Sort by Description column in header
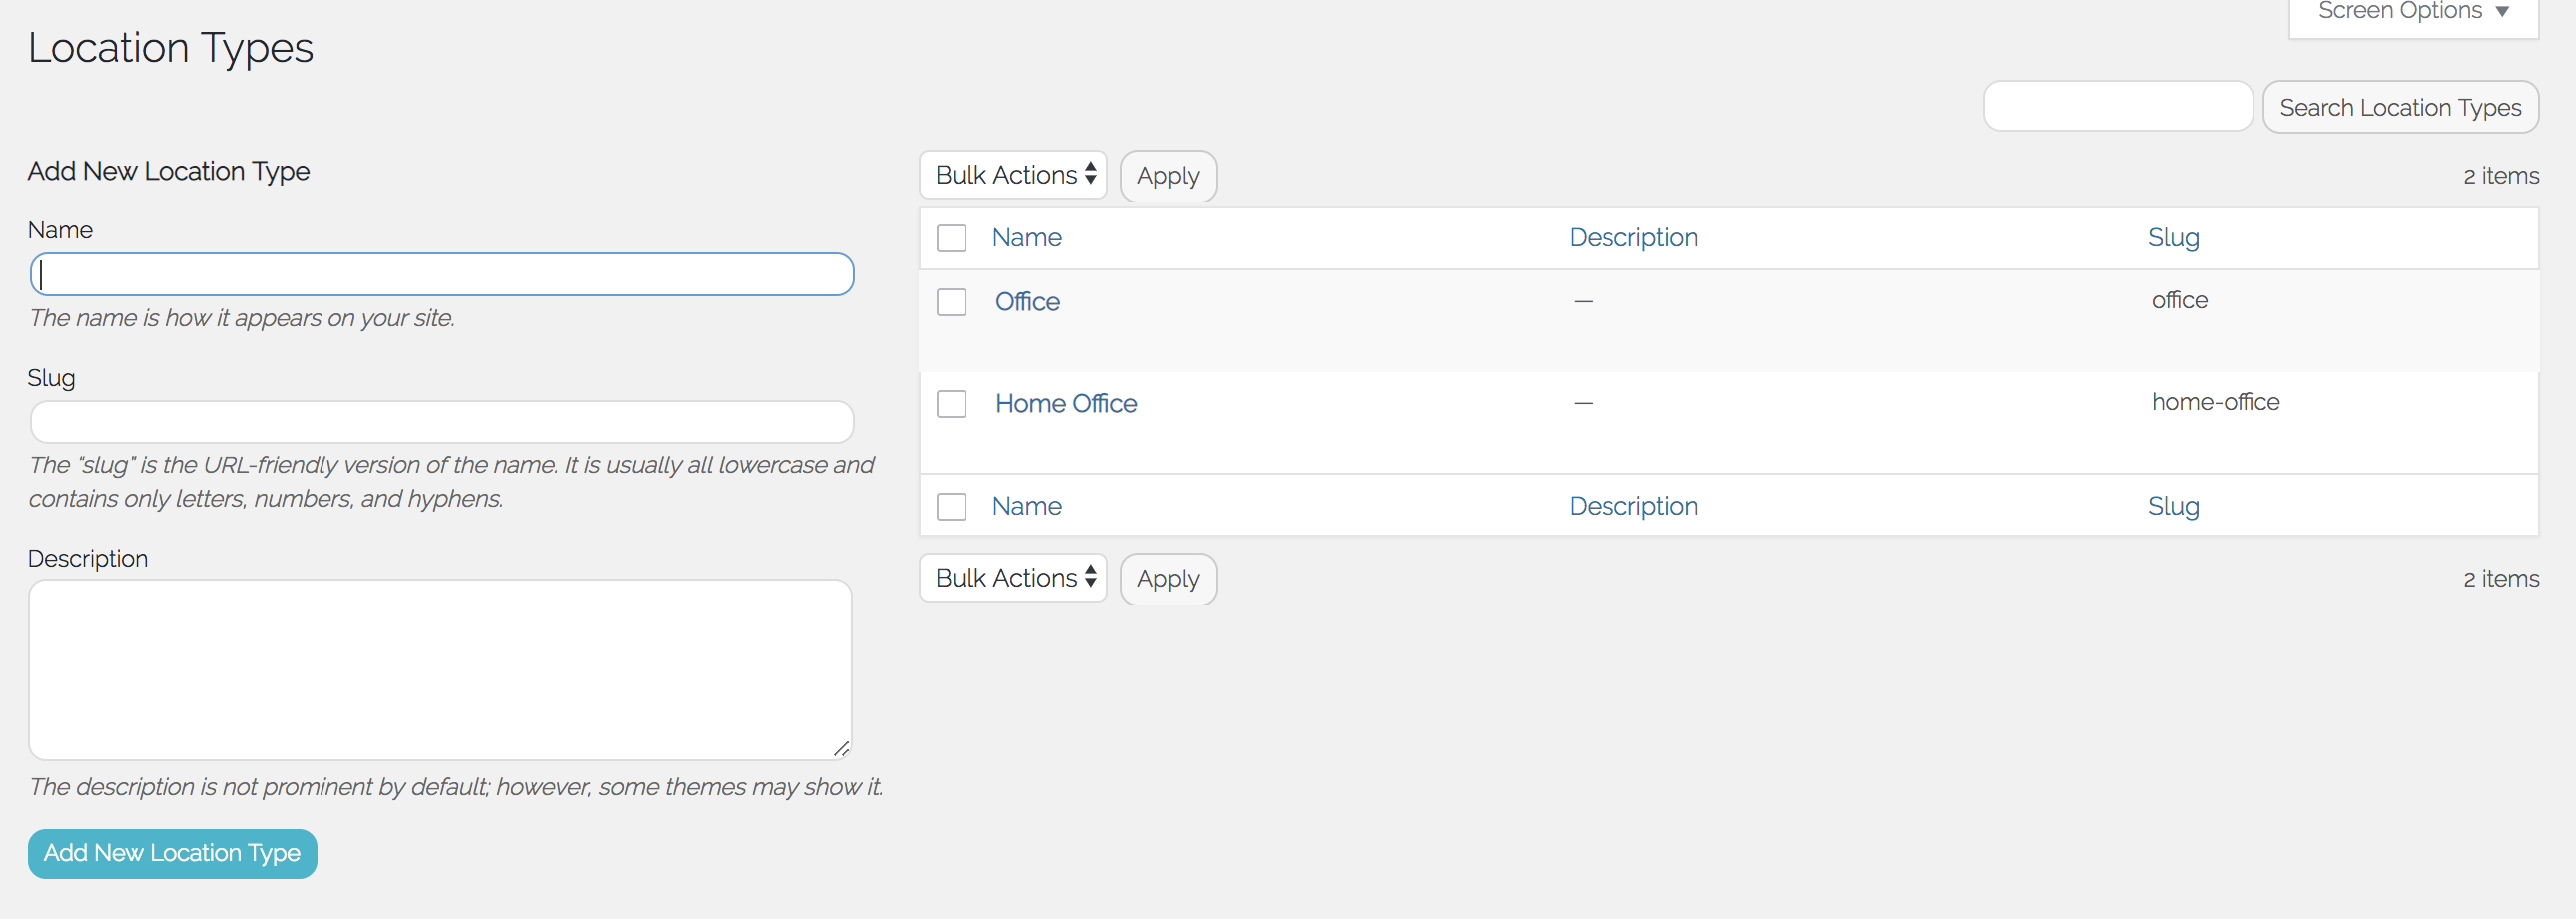The image size is (2576, 919). click(1632, 237)
